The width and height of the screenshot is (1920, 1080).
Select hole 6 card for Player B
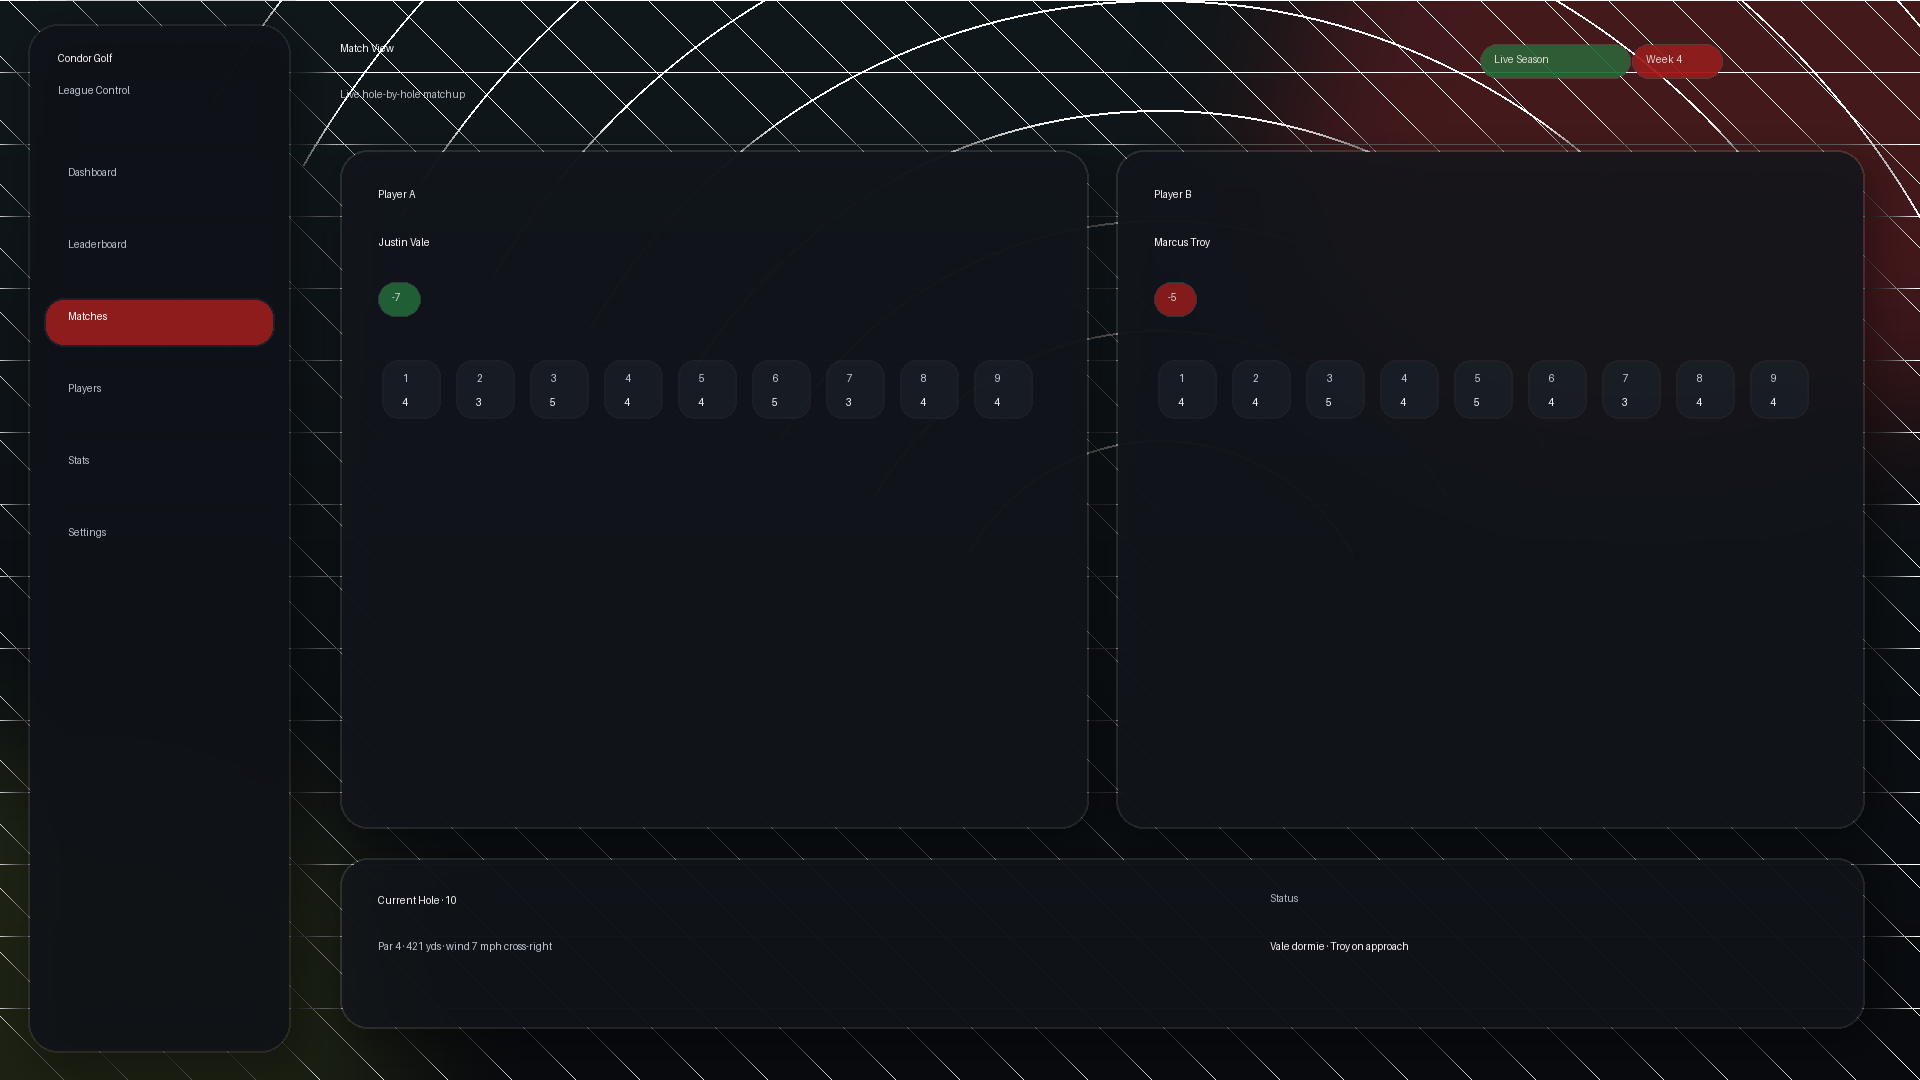pos(1557,389)
